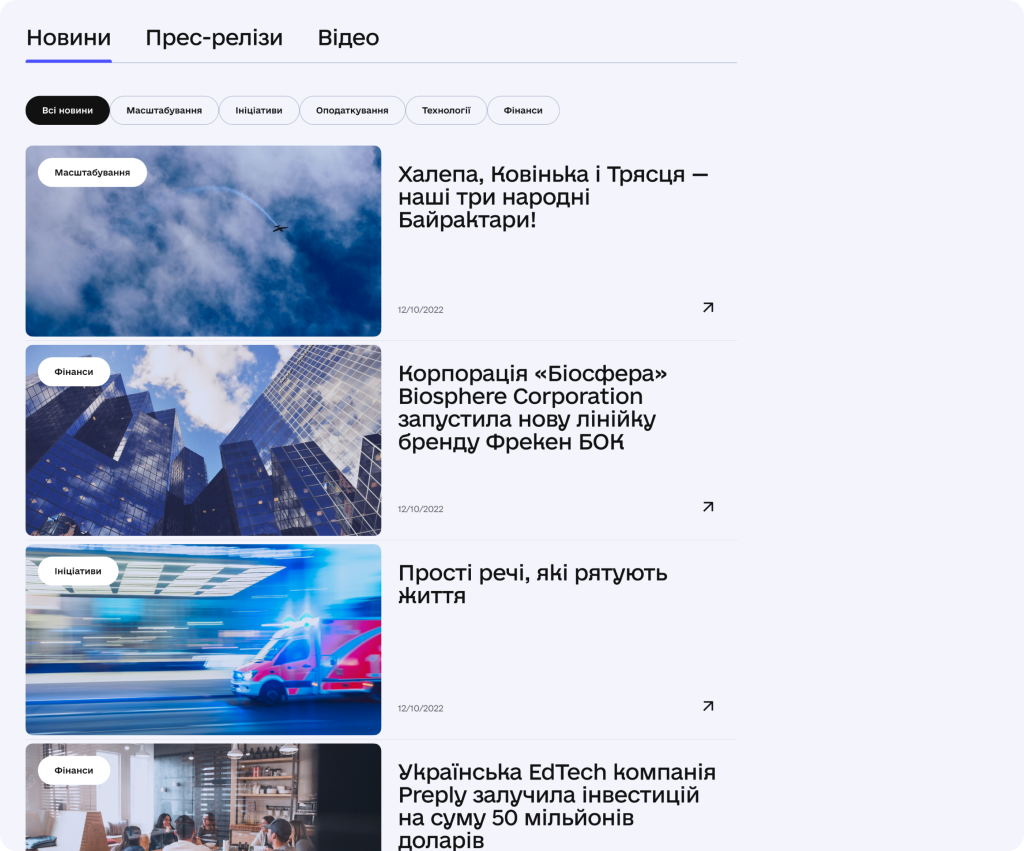Switch to the Прес-релізи tab
This screenshot has width=1024, height=851.
click(x=214, y=38)
